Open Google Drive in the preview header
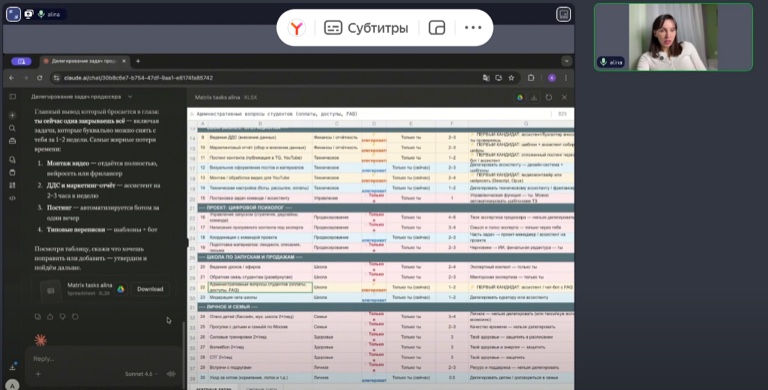The image size is (768, 390). (520, 98)
